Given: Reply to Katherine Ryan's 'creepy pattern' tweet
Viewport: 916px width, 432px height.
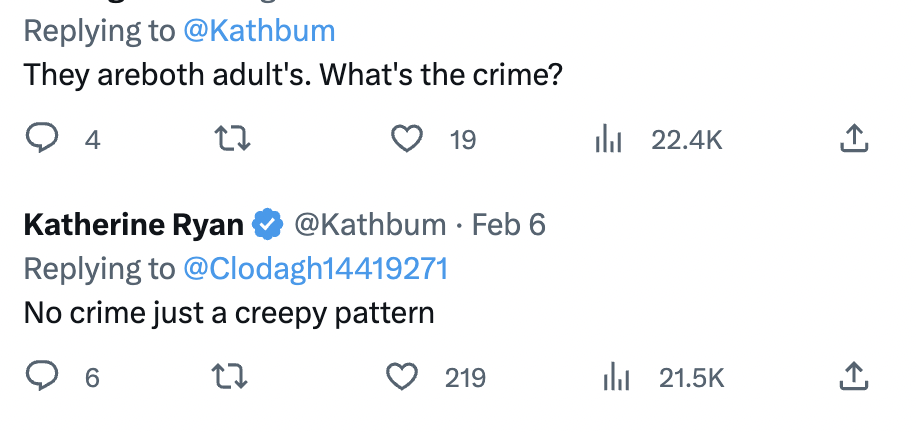Looking at the screenshot, I should click(42, 376).
